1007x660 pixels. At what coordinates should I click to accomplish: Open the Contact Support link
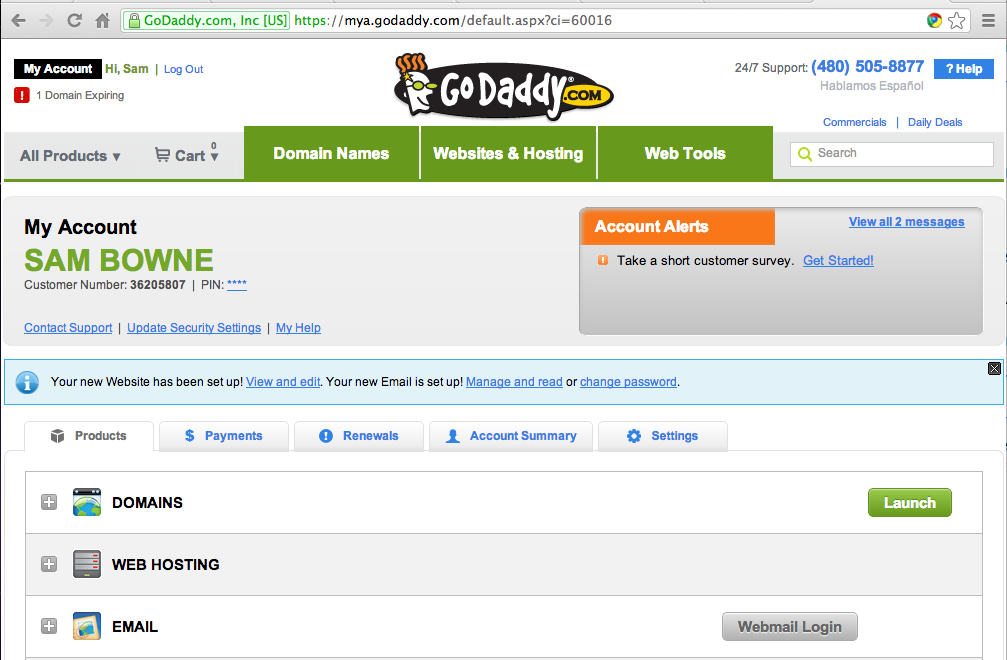[68, 327]
